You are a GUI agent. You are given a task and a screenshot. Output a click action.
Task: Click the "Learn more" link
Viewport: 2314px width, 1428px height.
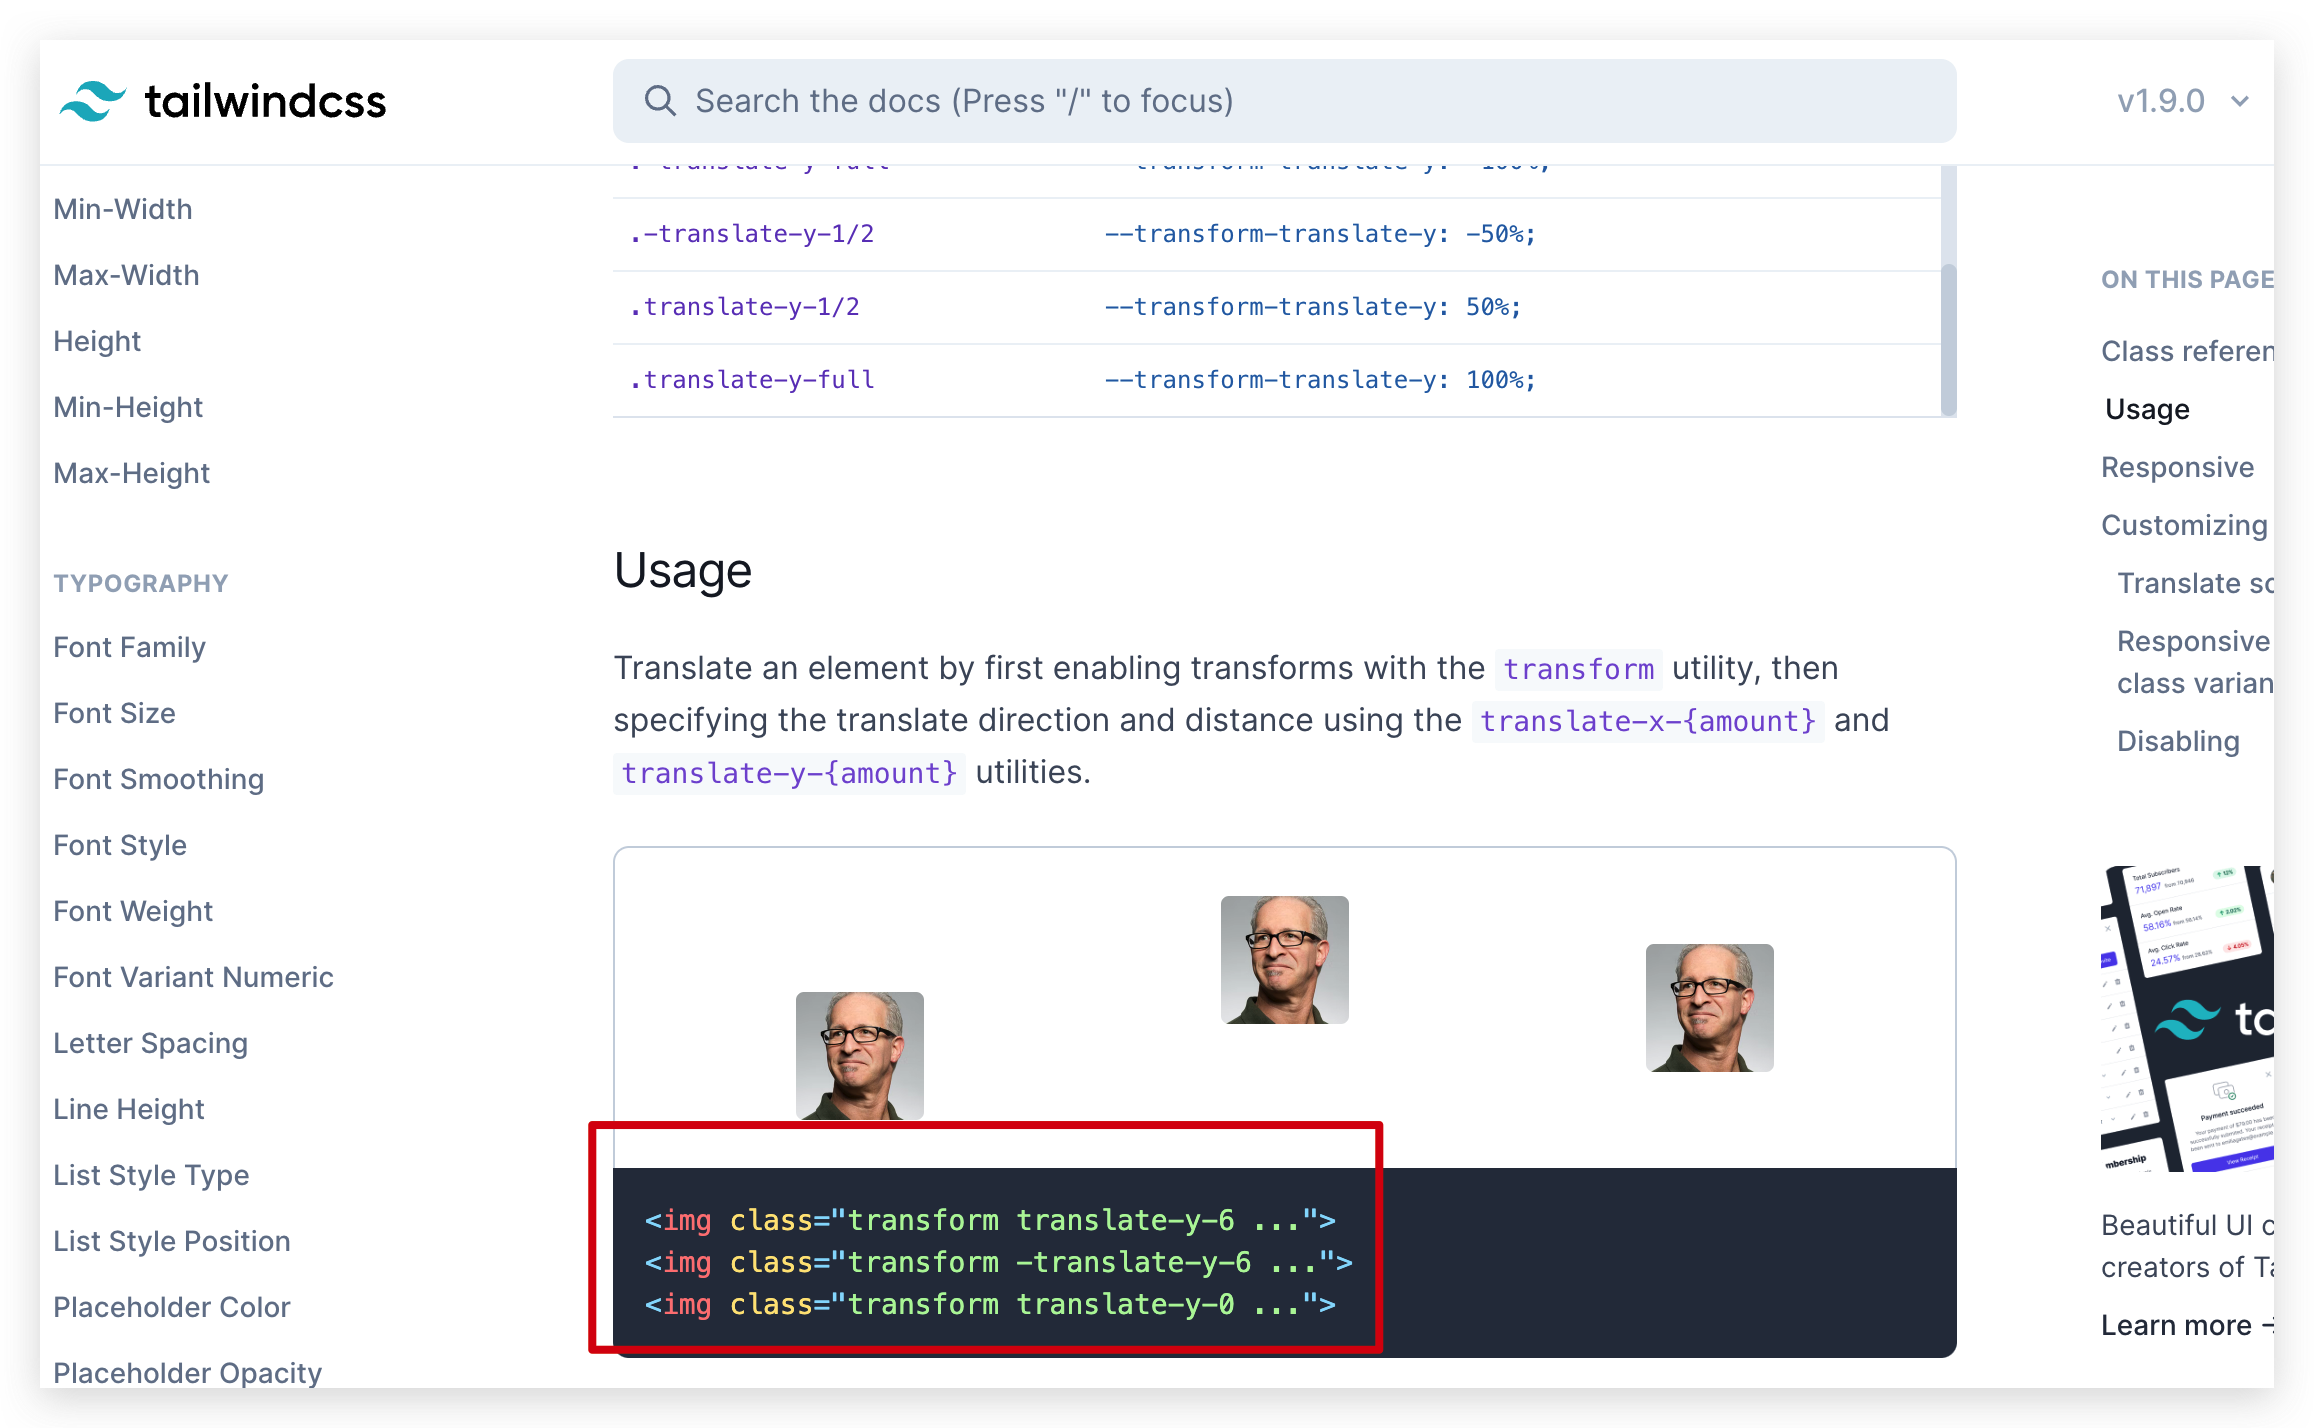pyautogui.click(x=2177, y=1323)
